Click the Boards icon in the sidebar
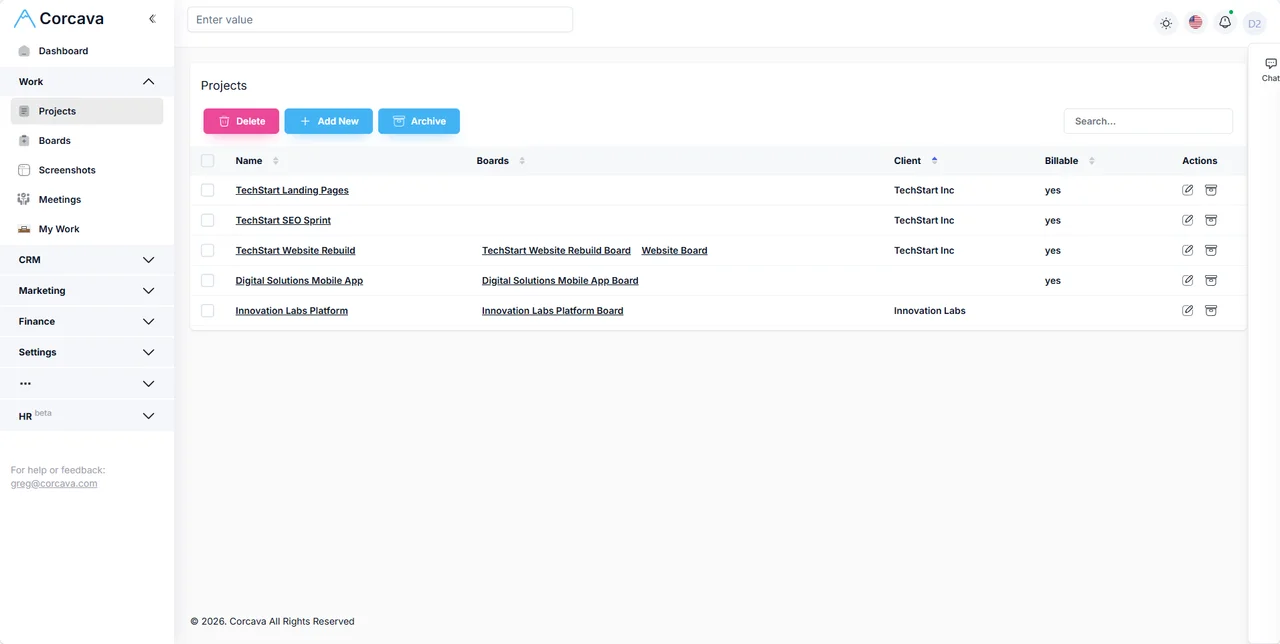The width and height of the screenshot is (1280, 644). point(24,141)
